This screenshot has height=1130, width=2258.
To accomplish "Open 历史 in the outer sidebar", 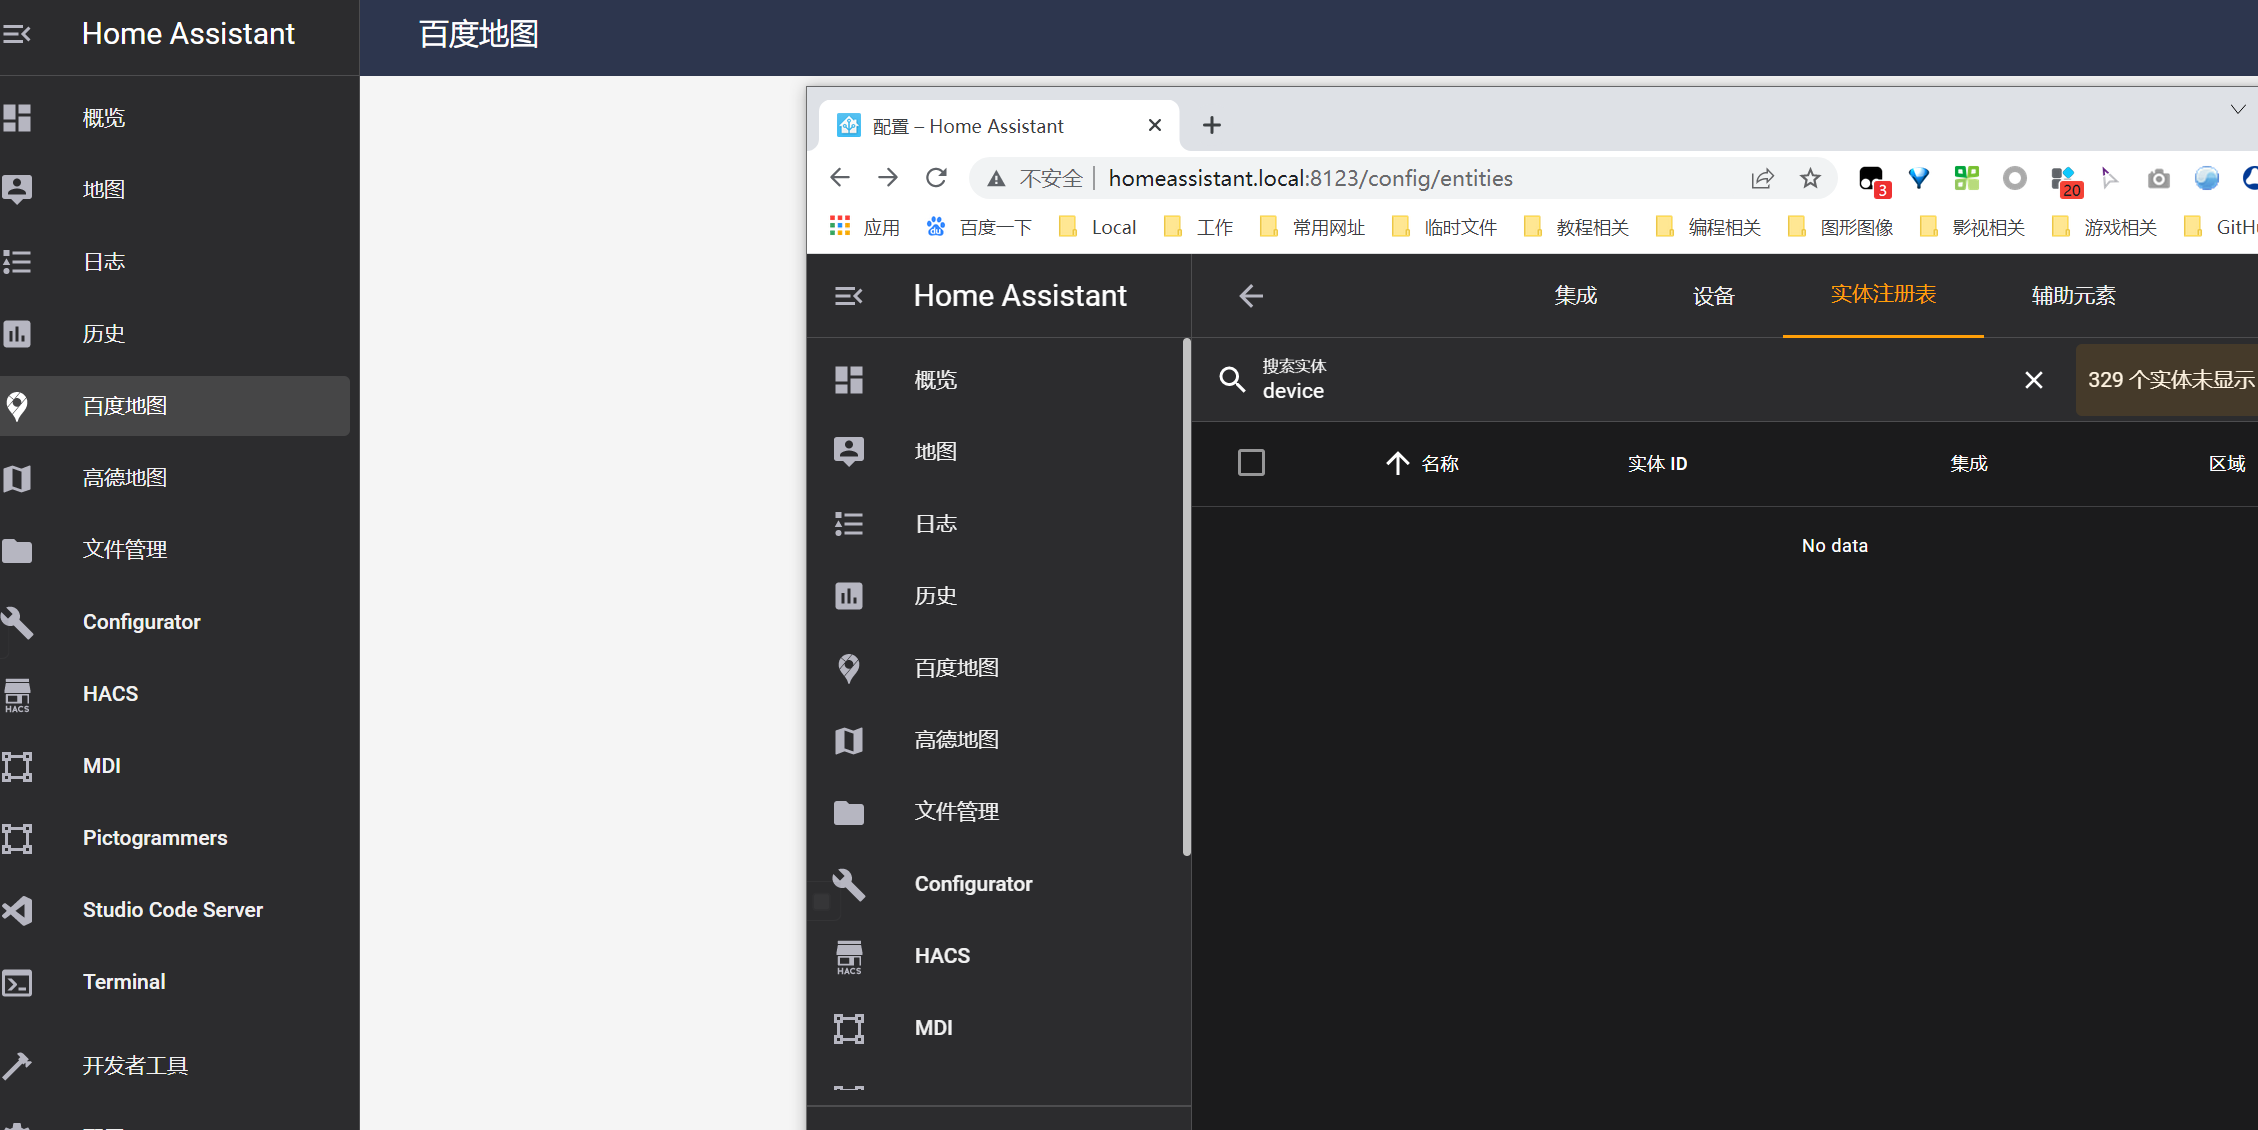I will (x=175, y=334).
